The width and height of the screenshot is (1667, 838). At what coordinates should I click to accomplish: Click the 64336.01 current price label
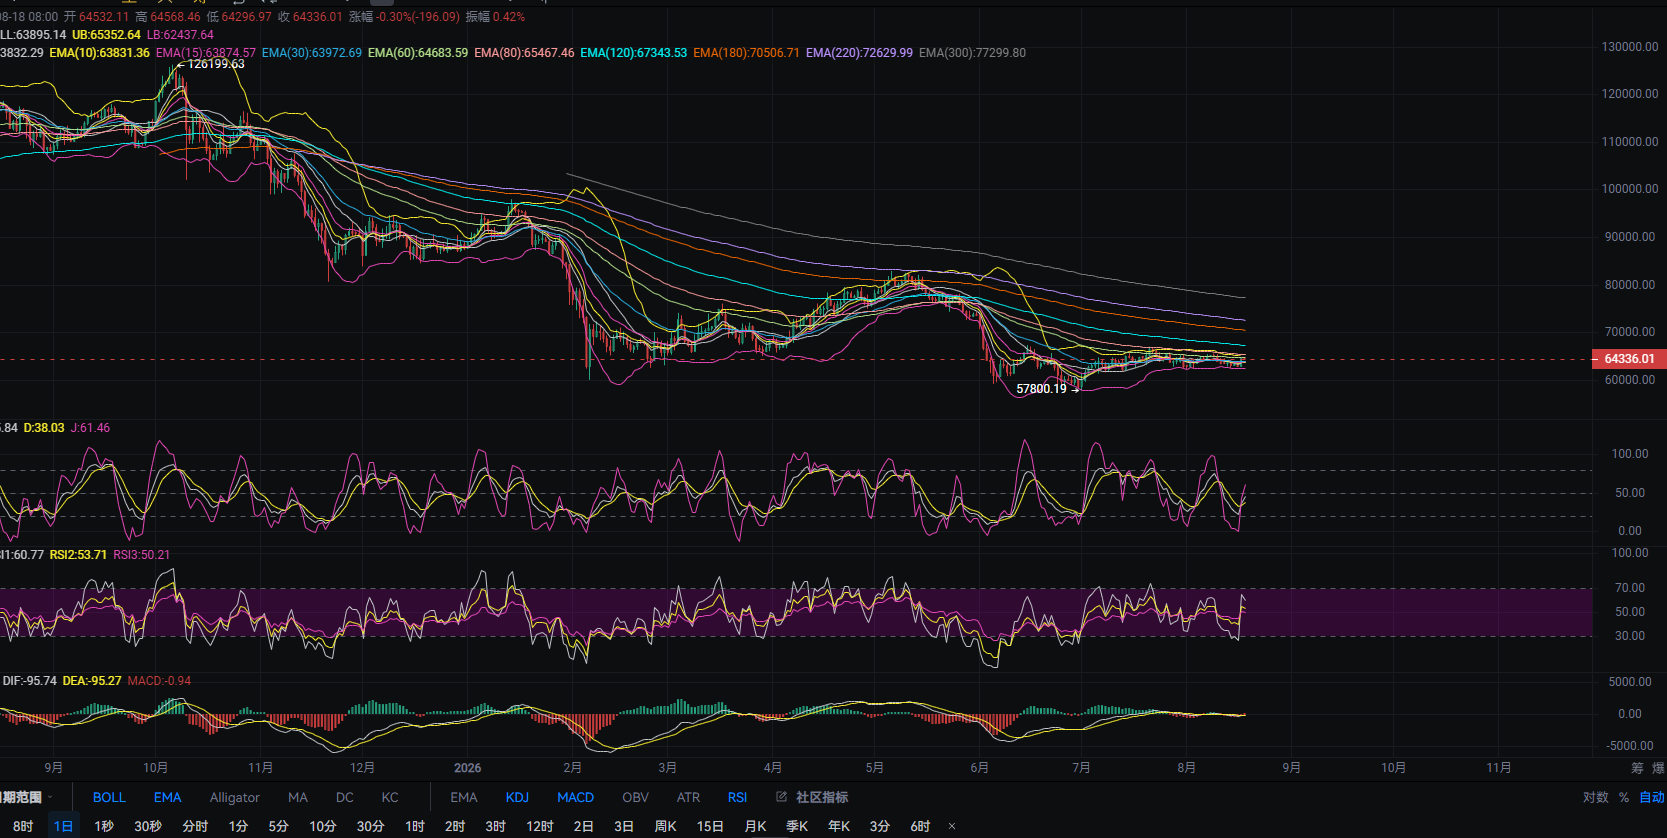pos(1629,359)
